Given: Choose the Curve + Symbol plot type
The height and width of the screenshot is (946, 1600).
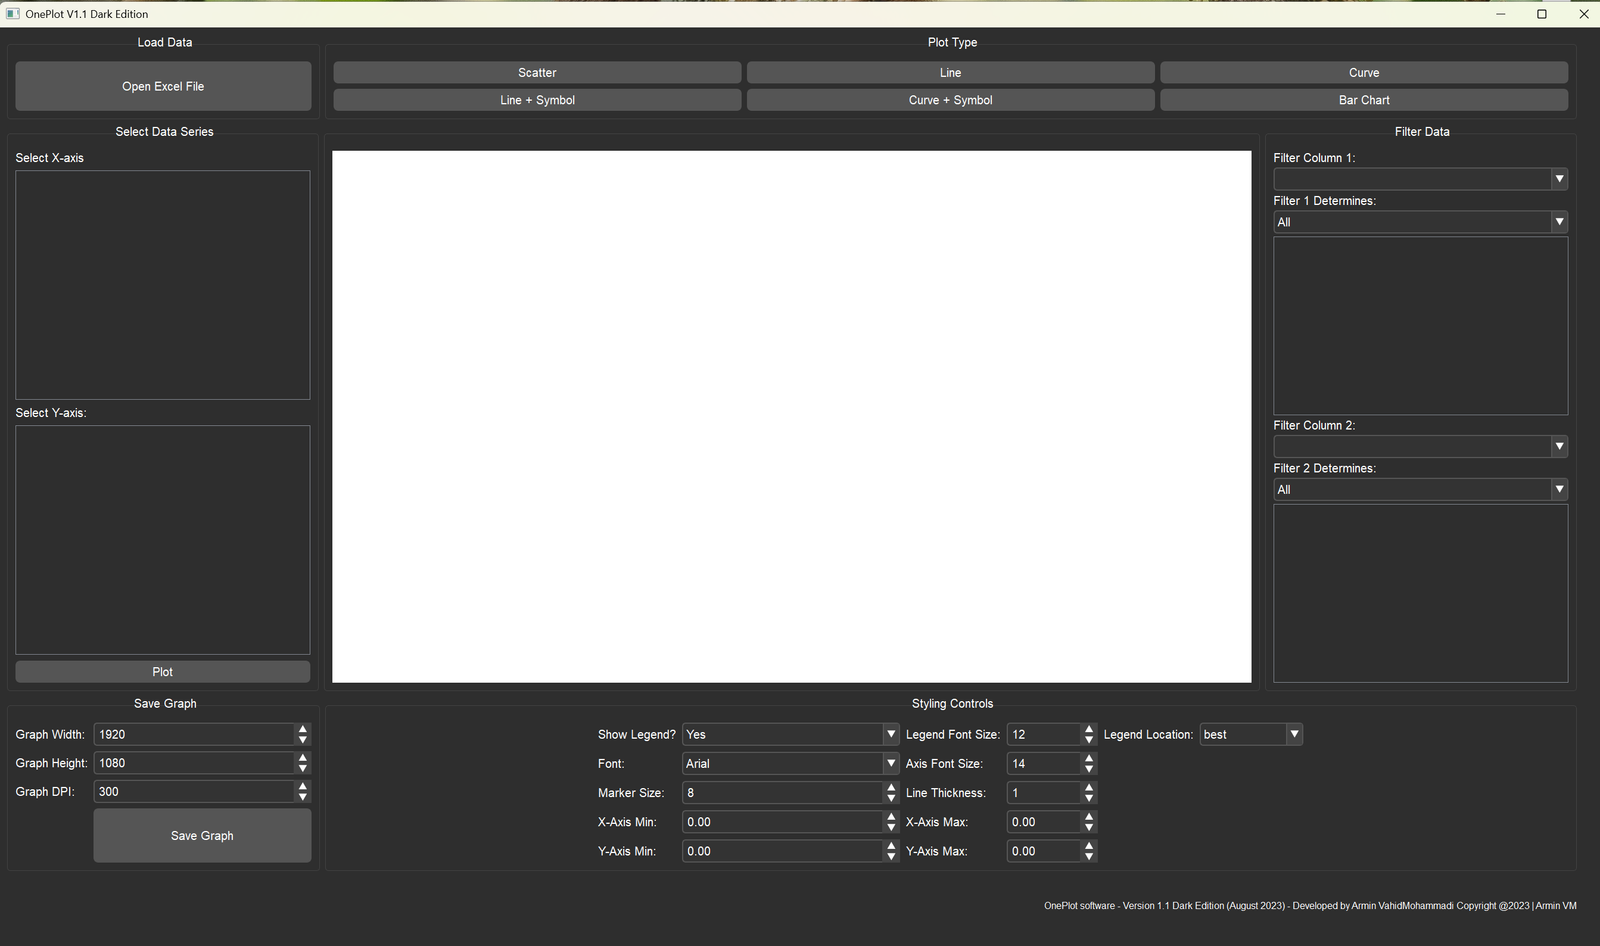Looking at the screenshot, I should click(949, 99).
